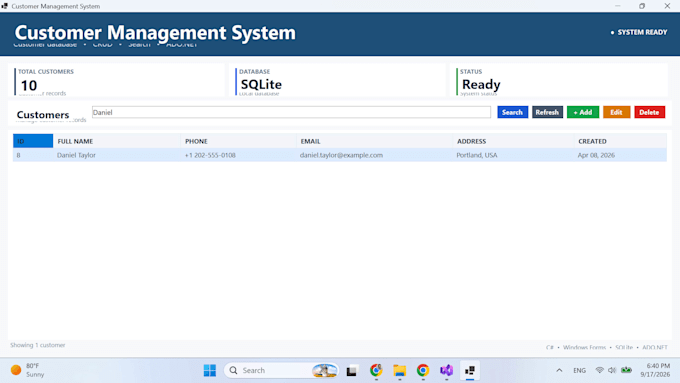Sort by the EMAIL column header

coord(374,141)
